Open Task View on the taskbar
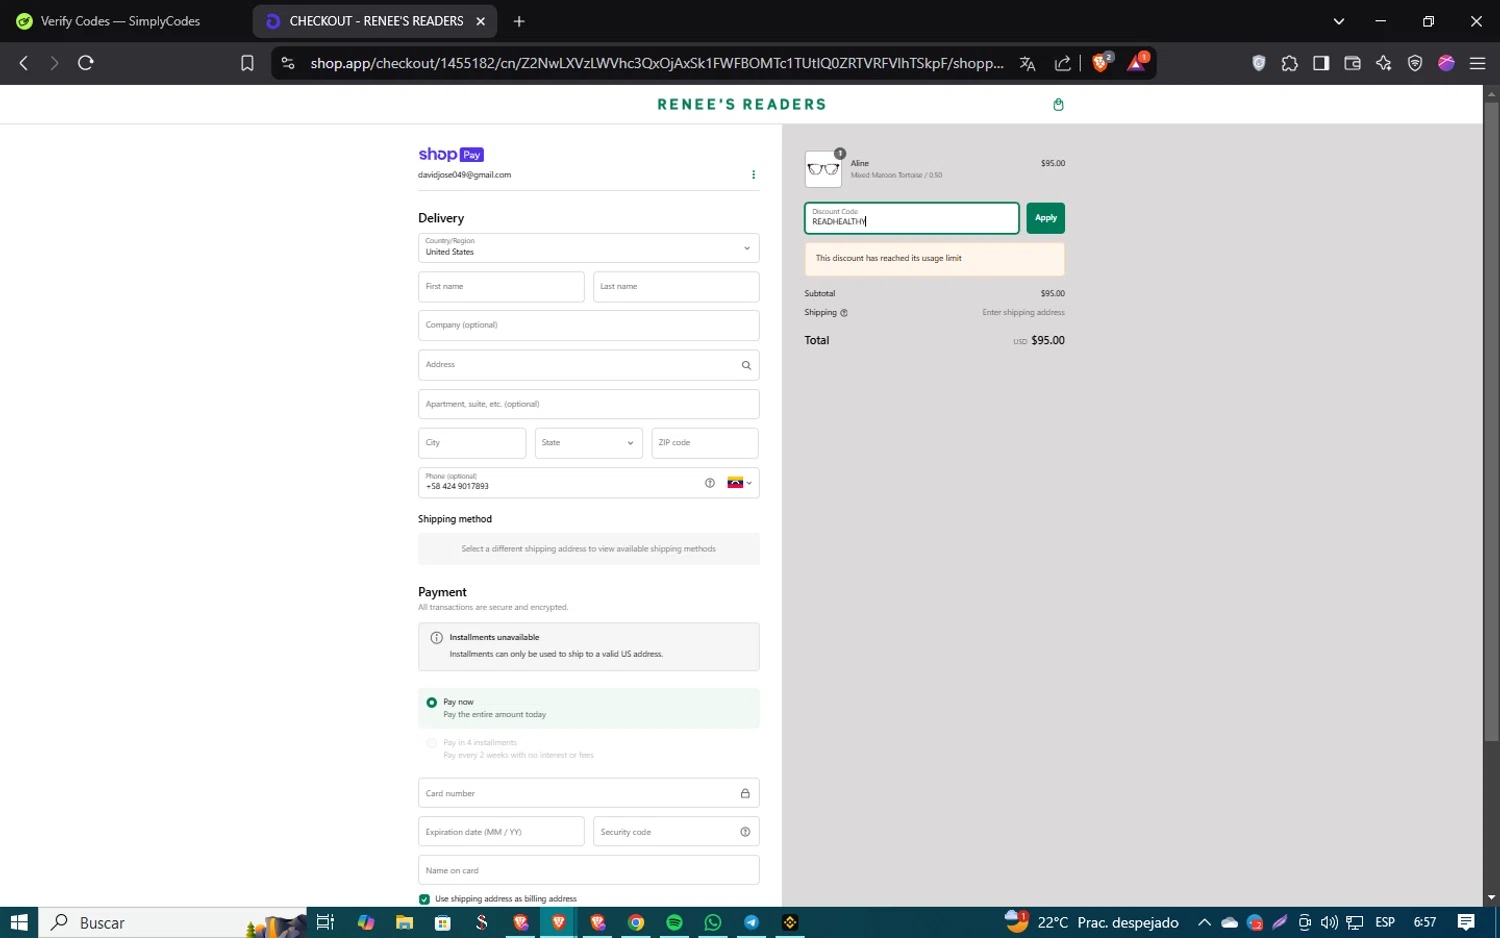Image resolution: width=1500 pixels, height=938 pixels. tap(325, 922)
